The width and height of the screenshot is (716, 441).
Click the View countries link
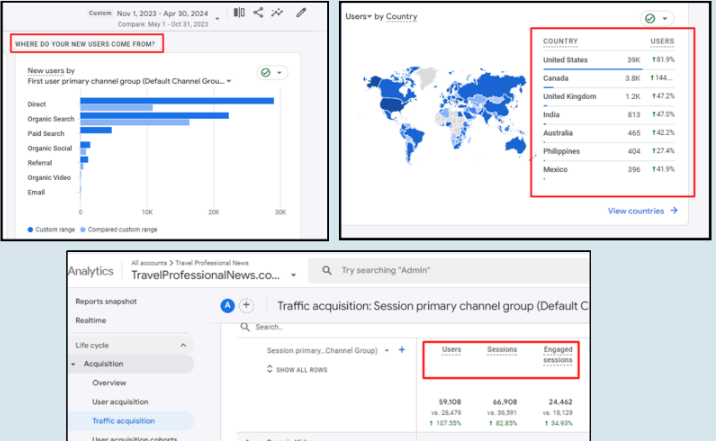[x=643, y=211]
